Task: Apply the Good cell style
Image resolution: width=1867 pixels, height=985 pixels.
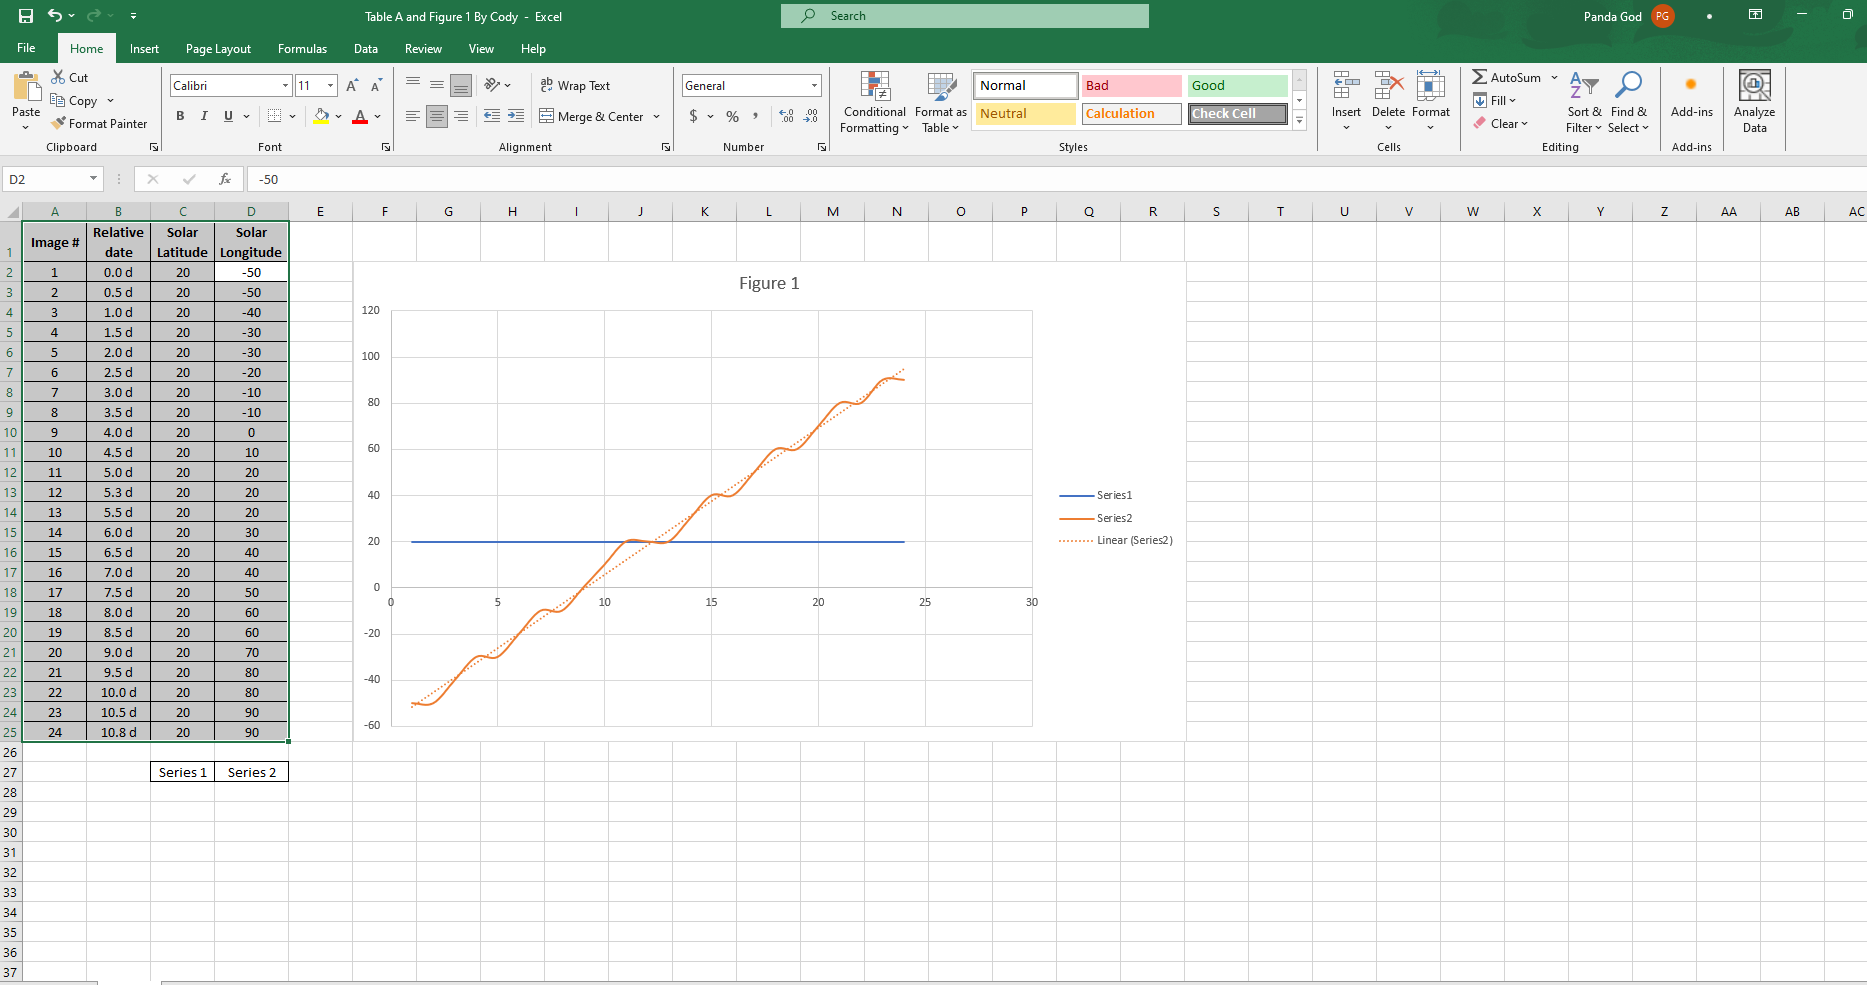Action: click(x=1237, y=85)
